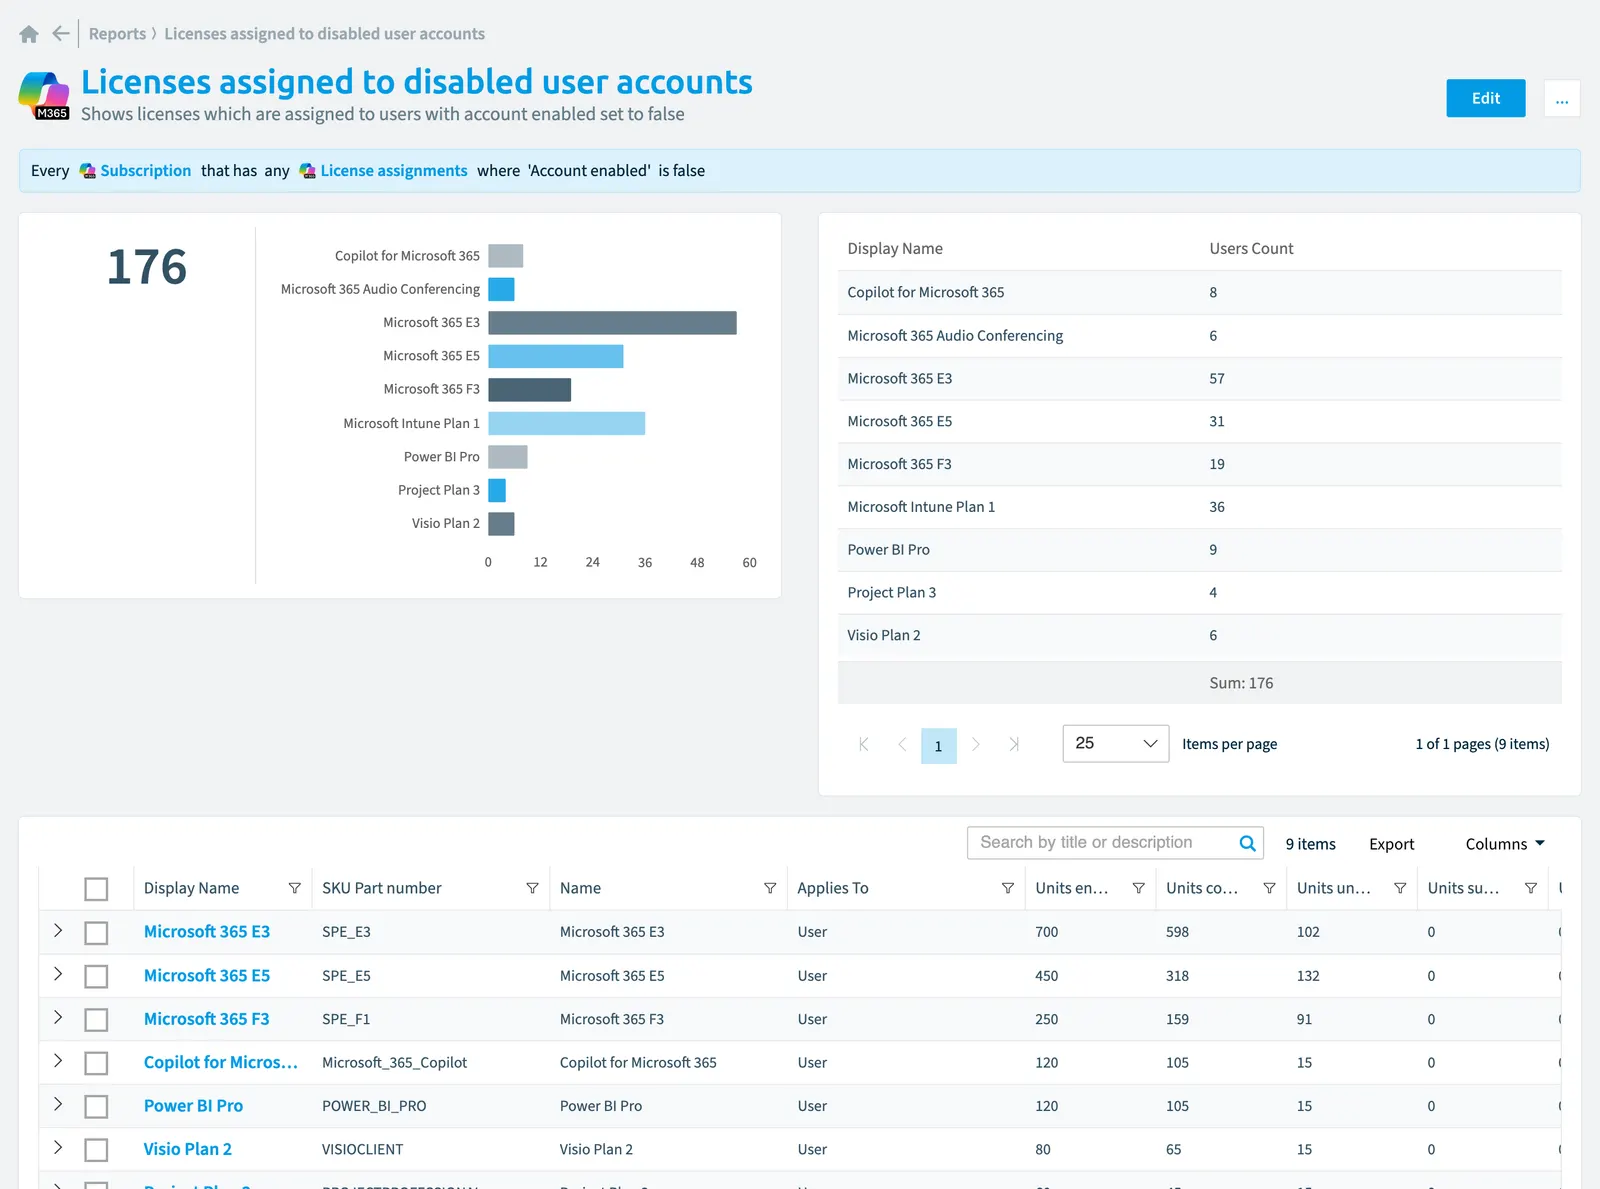Check the Copilot for Microsoft 365 row

96,1063
